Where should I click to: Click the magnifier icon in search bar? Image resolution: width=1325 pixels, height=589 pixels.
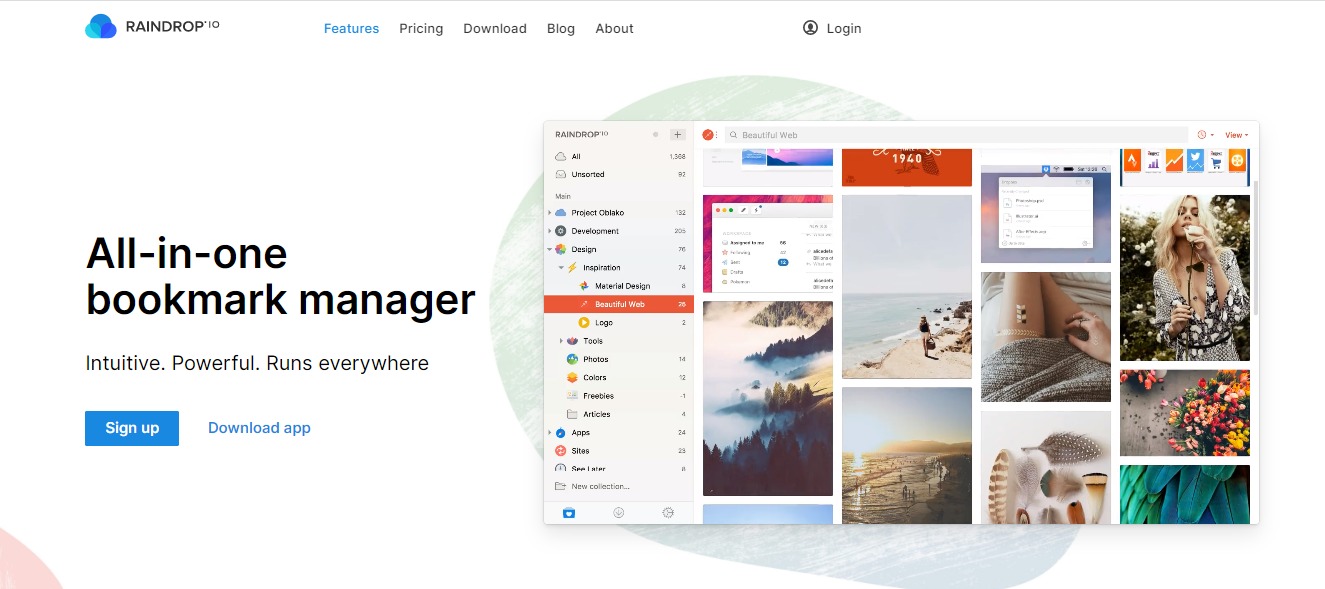[733, 135]
